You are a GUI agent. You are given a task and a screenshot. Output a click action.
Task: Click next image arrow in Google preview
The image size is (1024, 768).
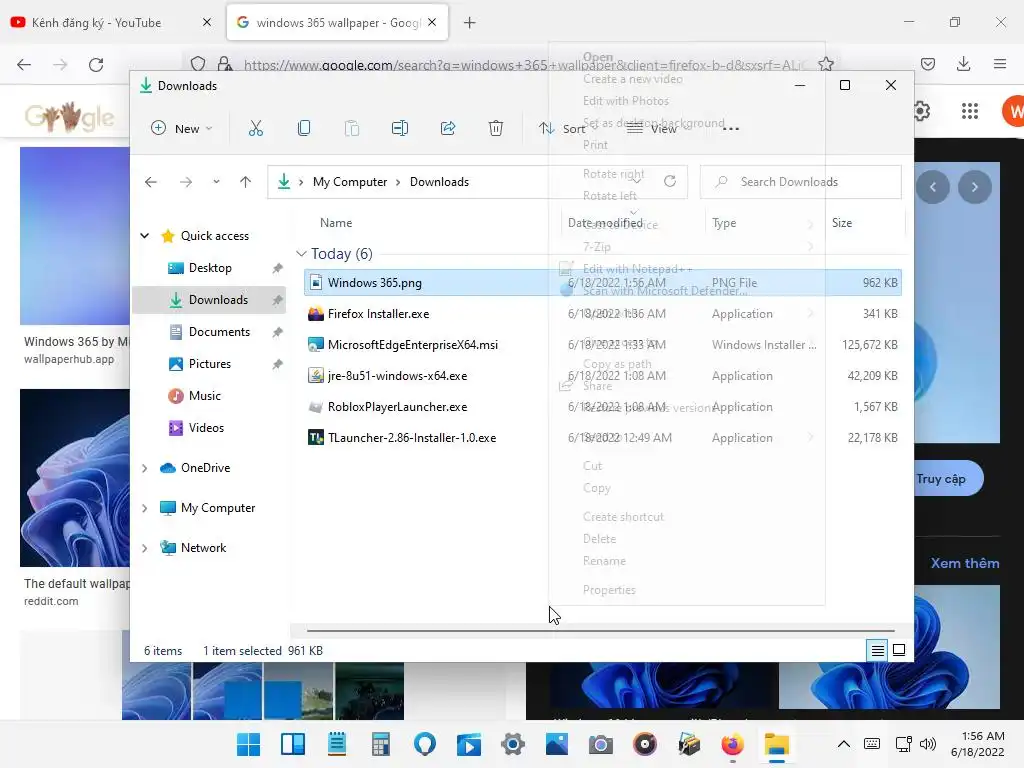(974, 187)
